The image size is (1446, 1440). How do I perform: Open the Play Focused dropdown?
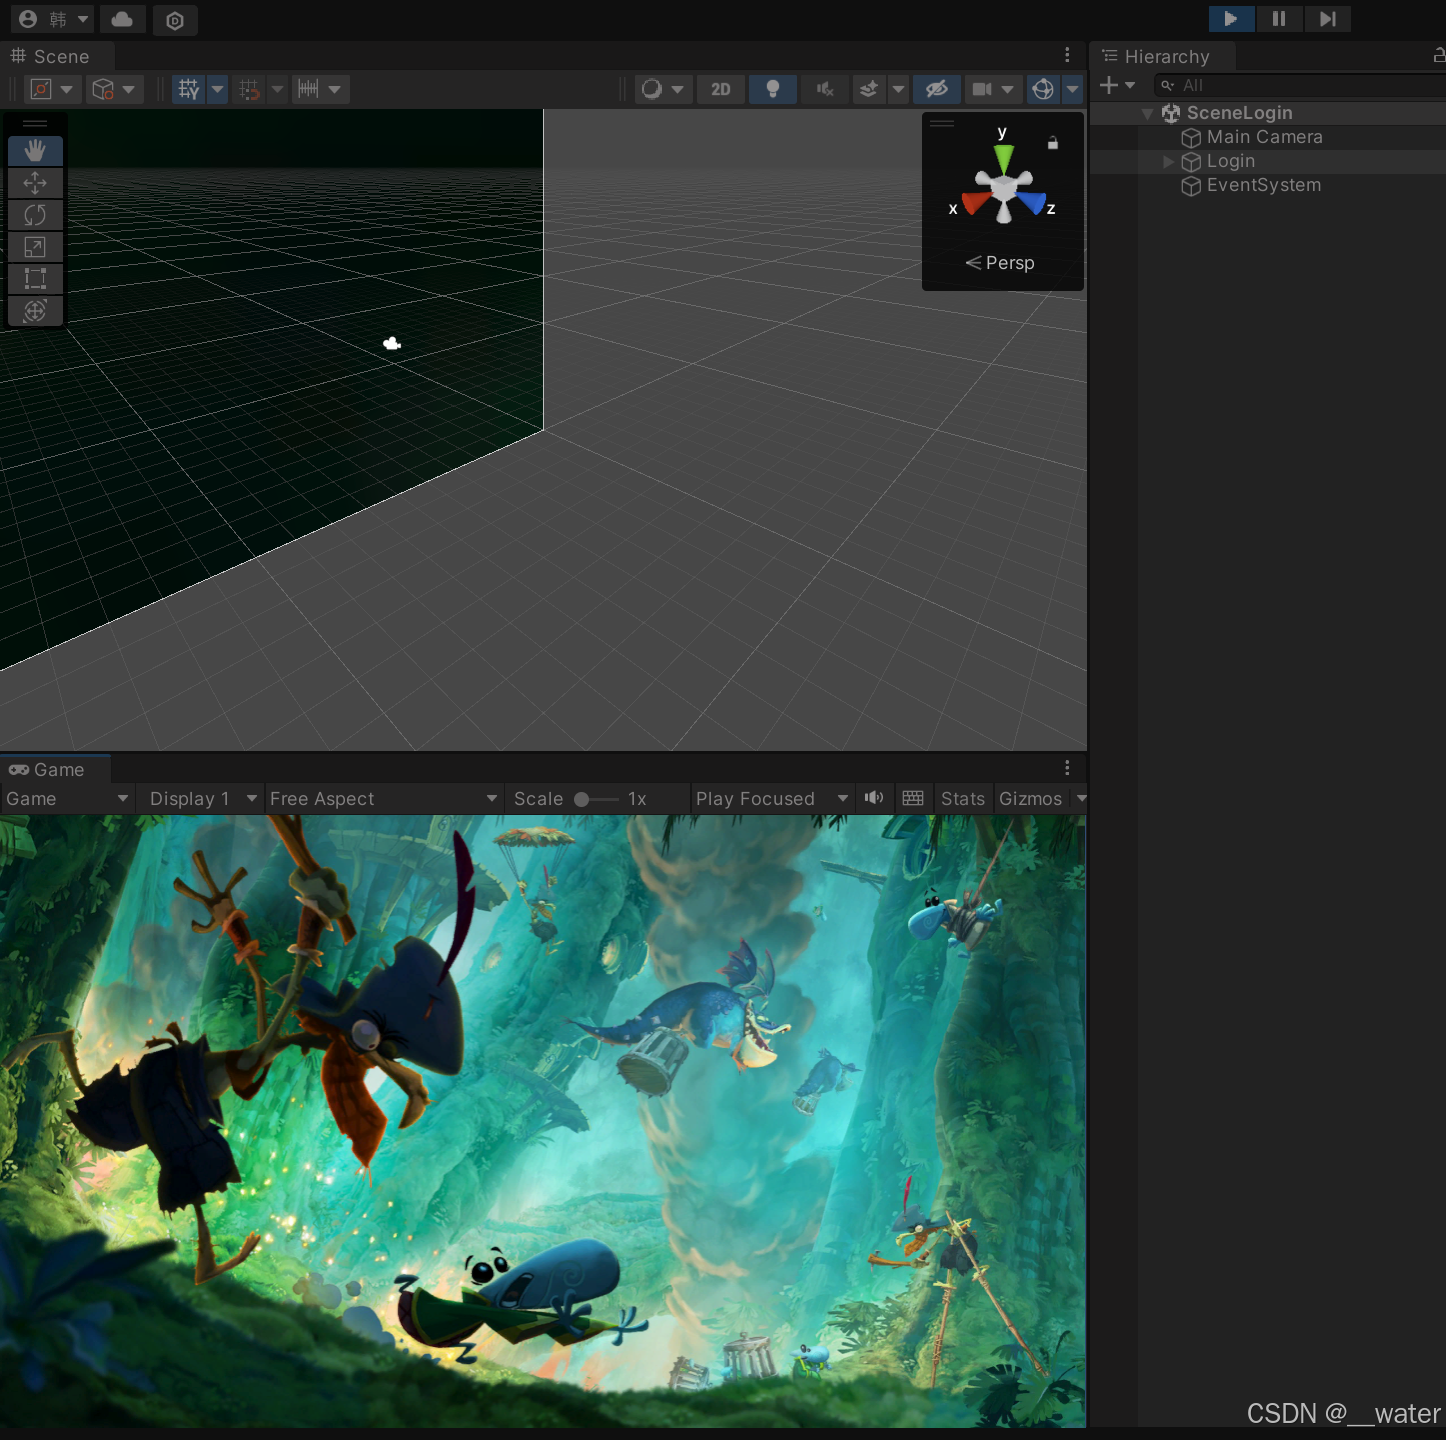772,799
